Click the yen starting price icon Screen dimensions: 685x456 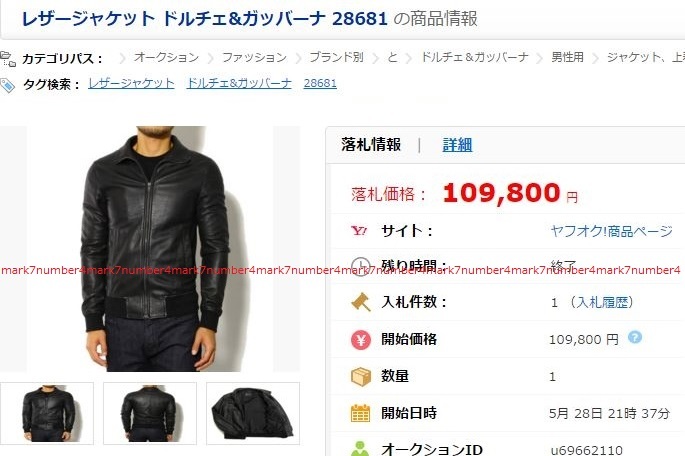click(361, 339)
